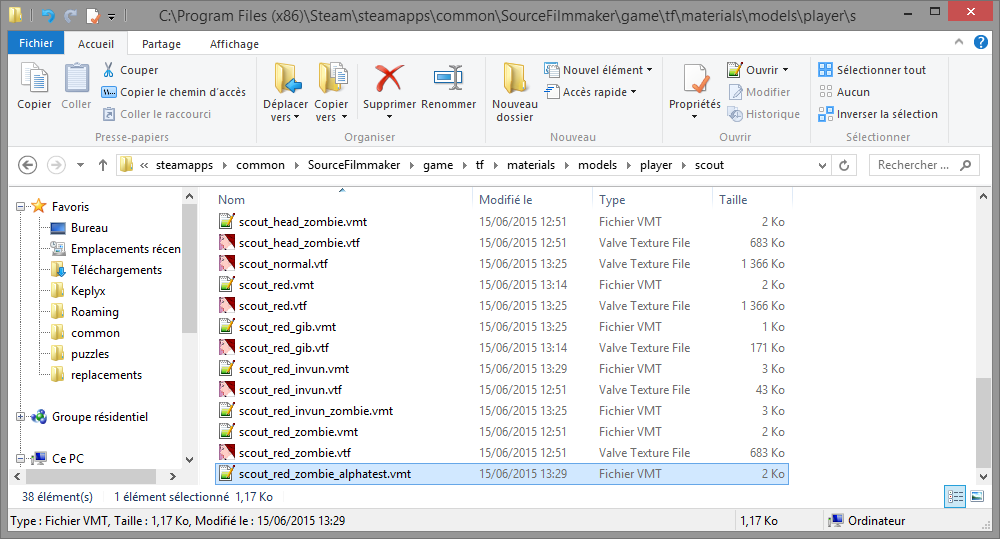Switch to large icons view layout

click(x=977, y=496)
